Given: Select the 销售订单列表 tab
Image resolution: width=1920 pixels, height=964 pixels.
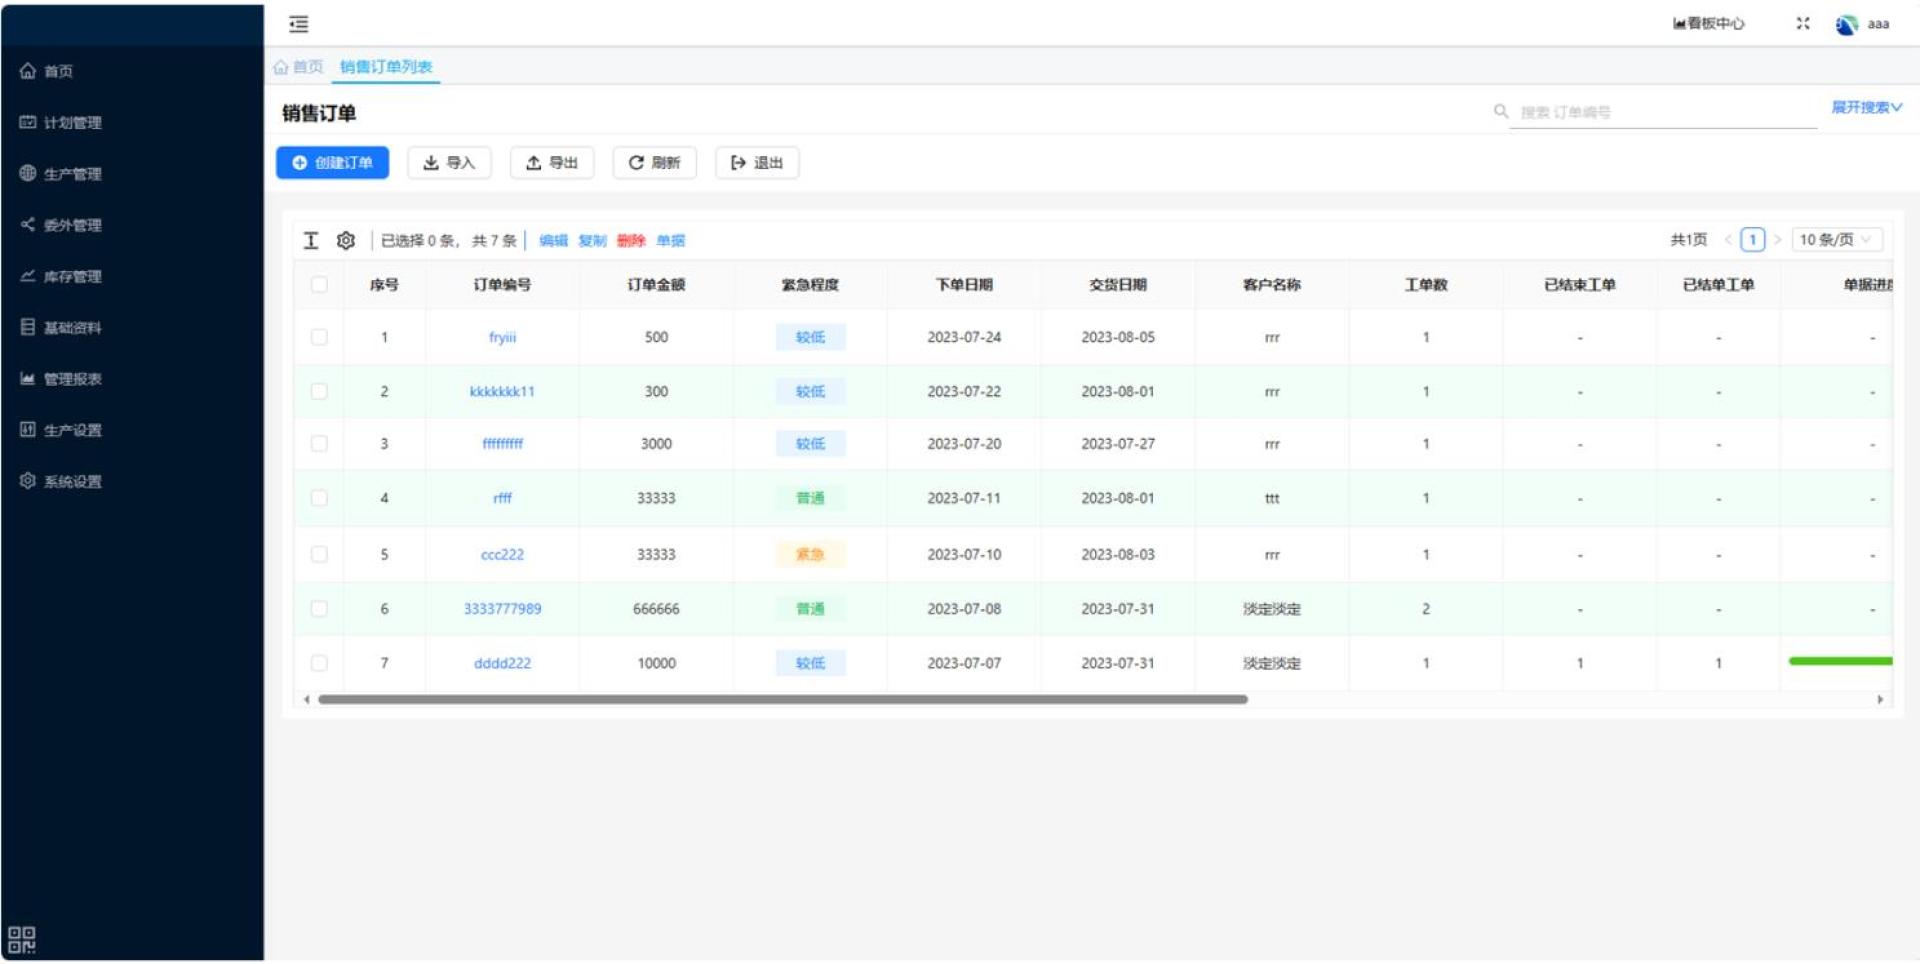Looking at the screenshot, I should point(386,67).
